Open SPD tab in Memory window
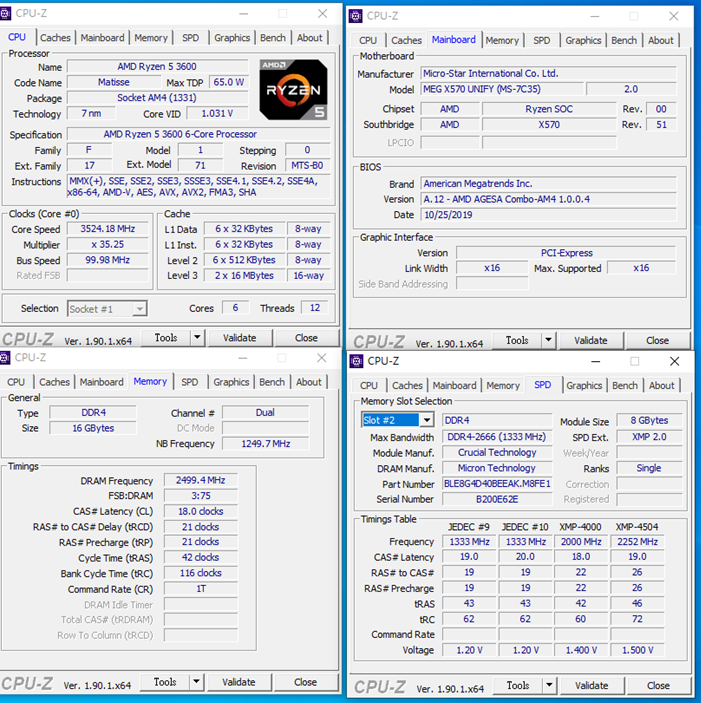Image resolution: width=701 pixels, height=703 pixels. coord(190,382)
